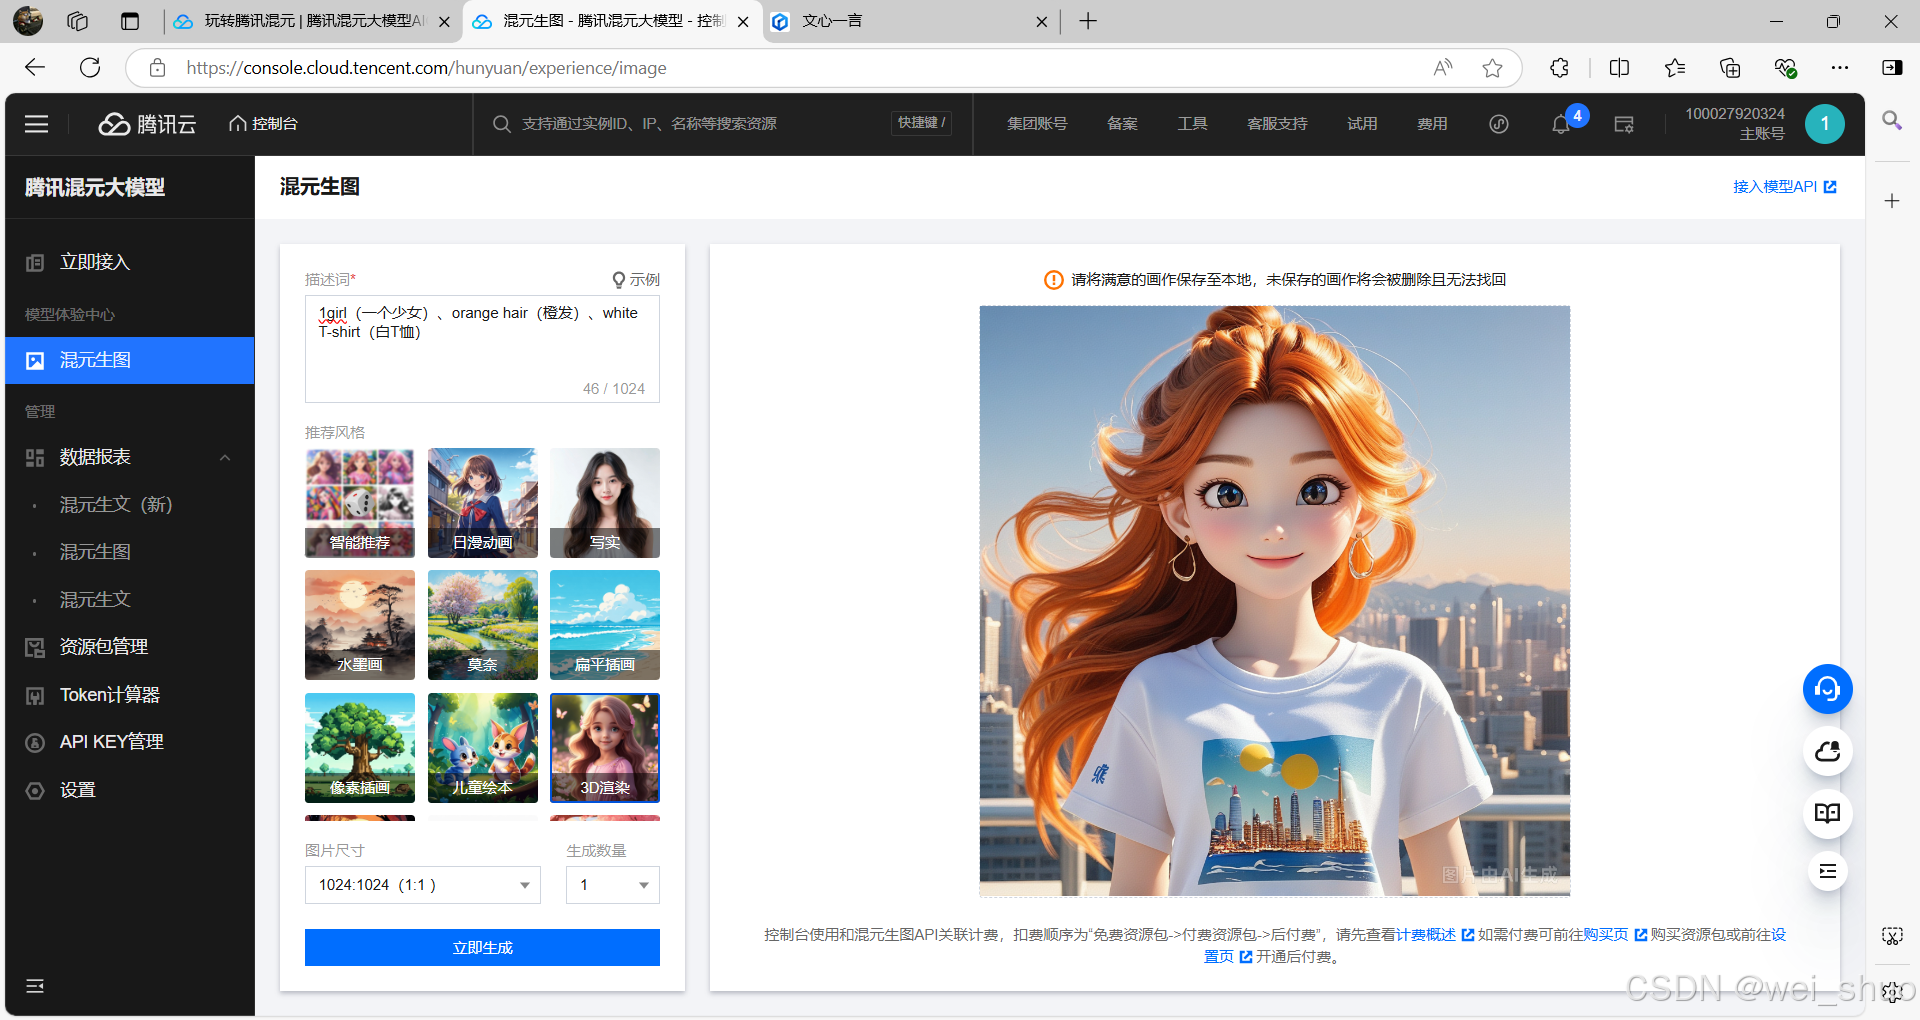
Task: Click the circular icon next to 费用
Action: (1498, 124)
